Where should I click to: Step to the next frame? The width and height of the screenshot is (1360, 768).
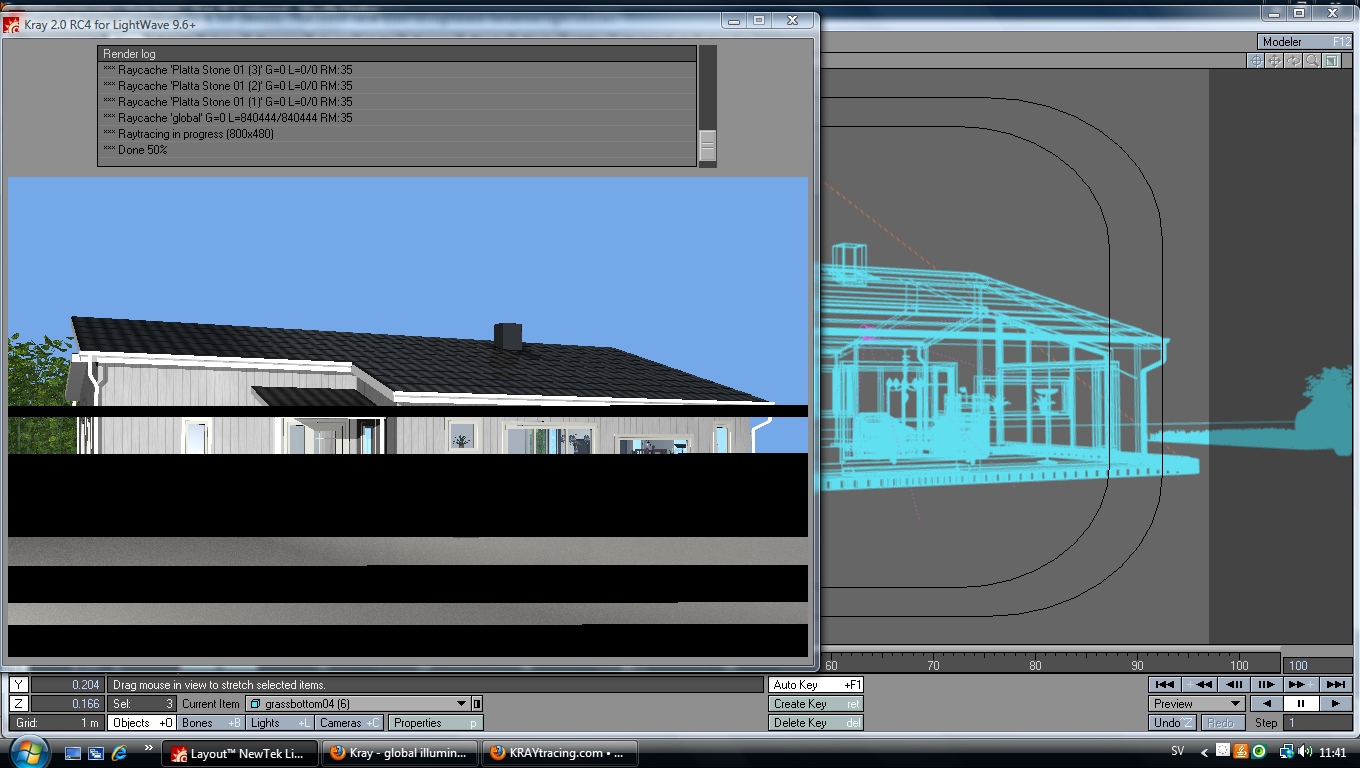[x=1266, y=685]
